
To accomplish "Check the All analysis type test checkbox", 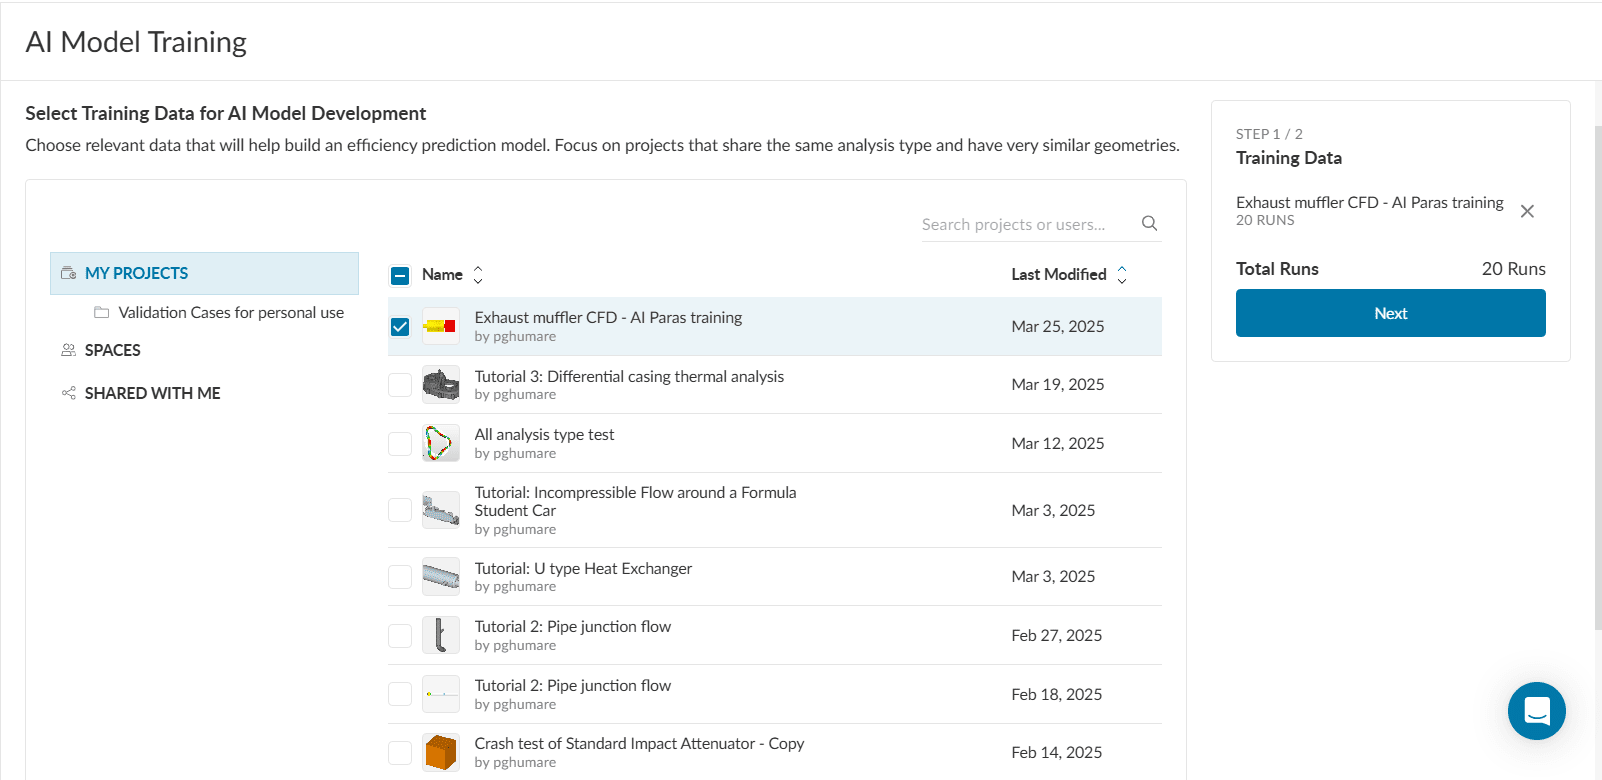I will [x=400, y=444].
